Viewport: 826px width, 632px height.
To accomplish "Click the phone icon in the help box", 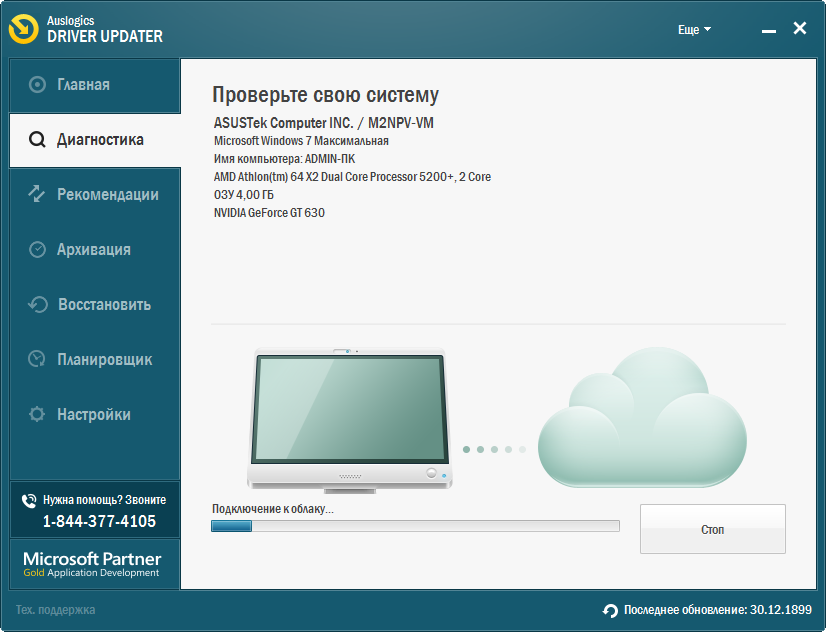I will [x=28, y=500].
